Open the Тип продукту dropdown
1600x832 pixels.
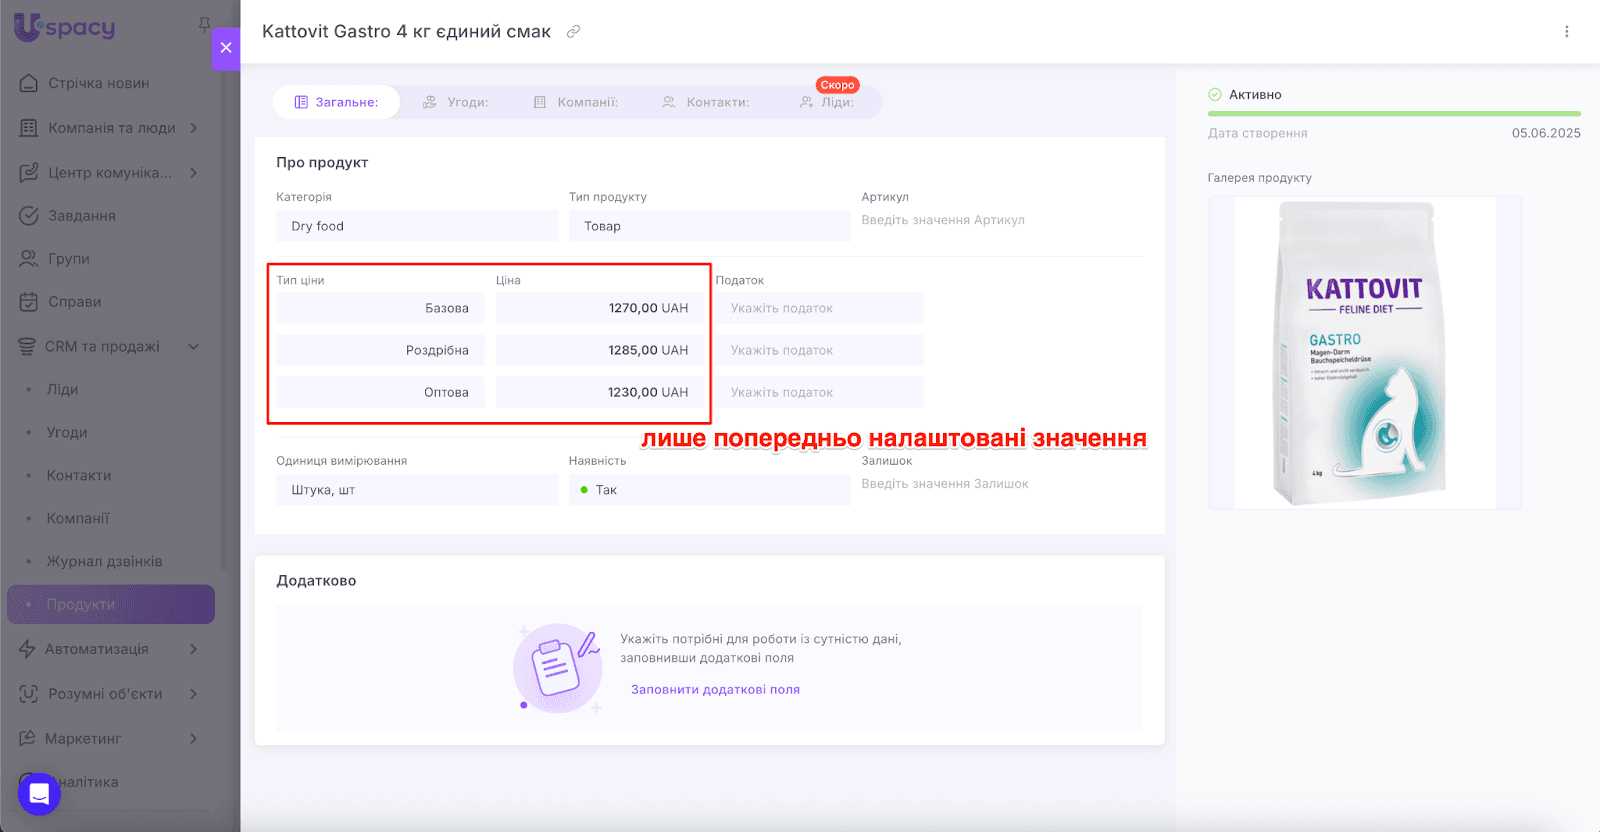click(710, 226)
